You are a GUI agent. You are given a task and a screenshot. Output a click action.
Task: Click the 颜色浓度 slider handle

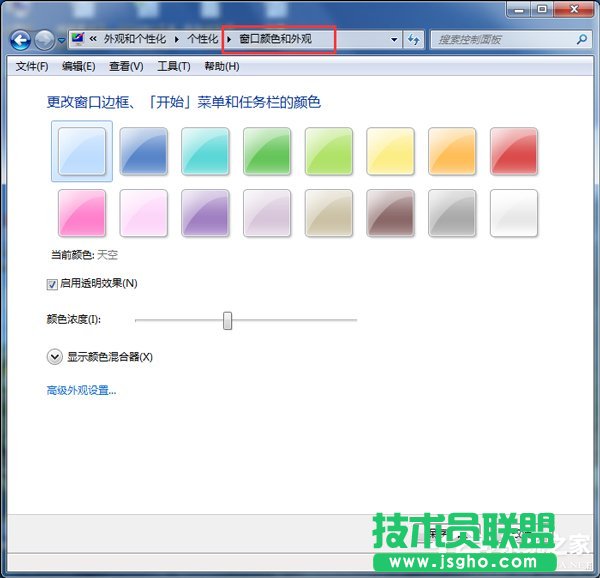pos(227,320)
